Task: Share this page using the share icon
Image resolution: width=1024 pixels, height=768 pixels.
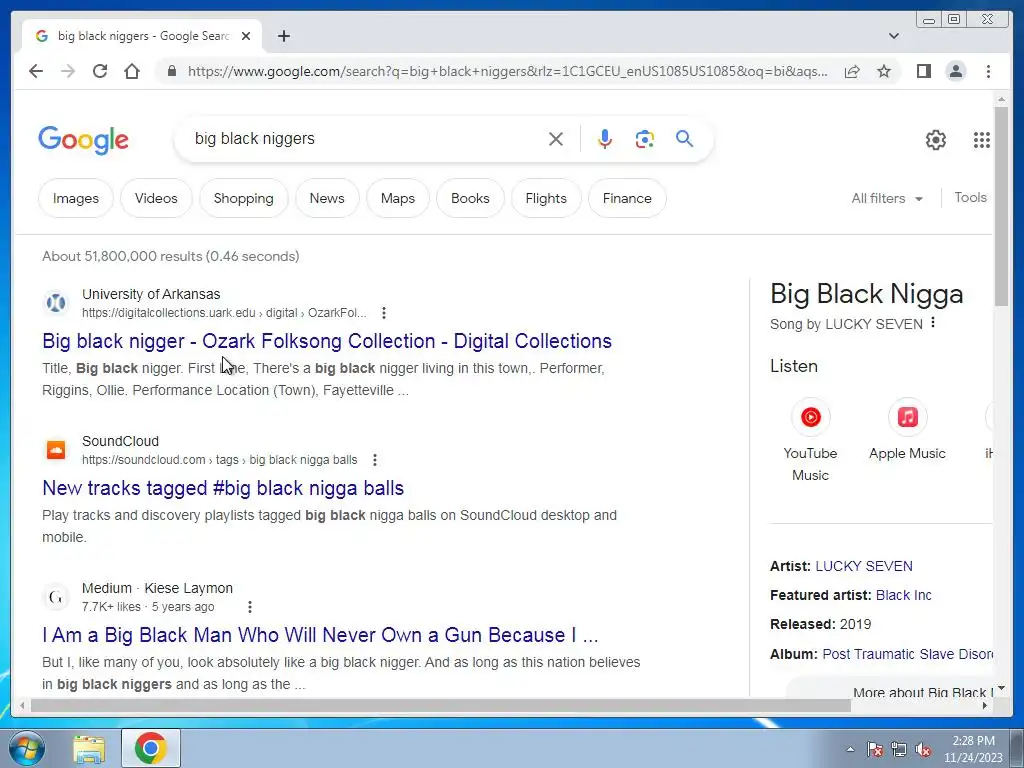Action: point(852,71)
